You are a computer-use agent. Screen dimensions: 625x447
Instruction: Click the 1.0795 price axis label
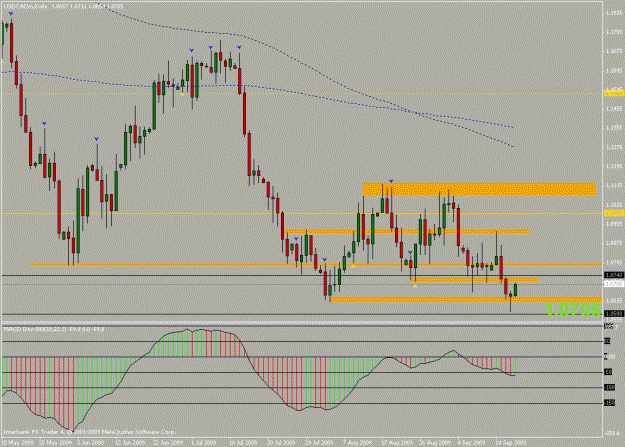[x=614, y=262]
